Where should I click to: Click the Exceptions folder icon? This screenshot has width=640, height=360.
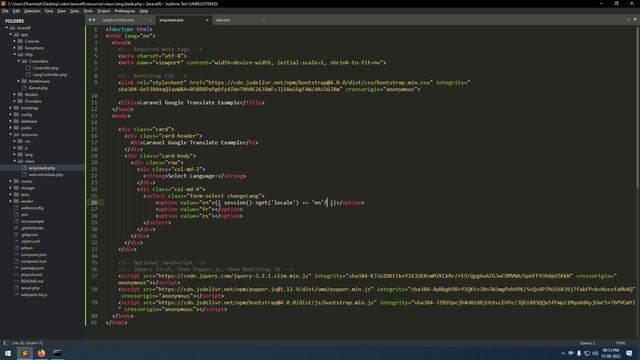(20, 48)
